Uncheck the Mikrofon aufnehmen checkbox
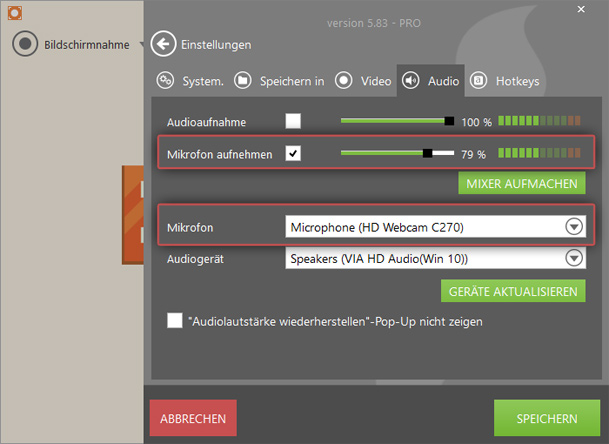Viewport: 609px width, 444px height. pos(293,153)
